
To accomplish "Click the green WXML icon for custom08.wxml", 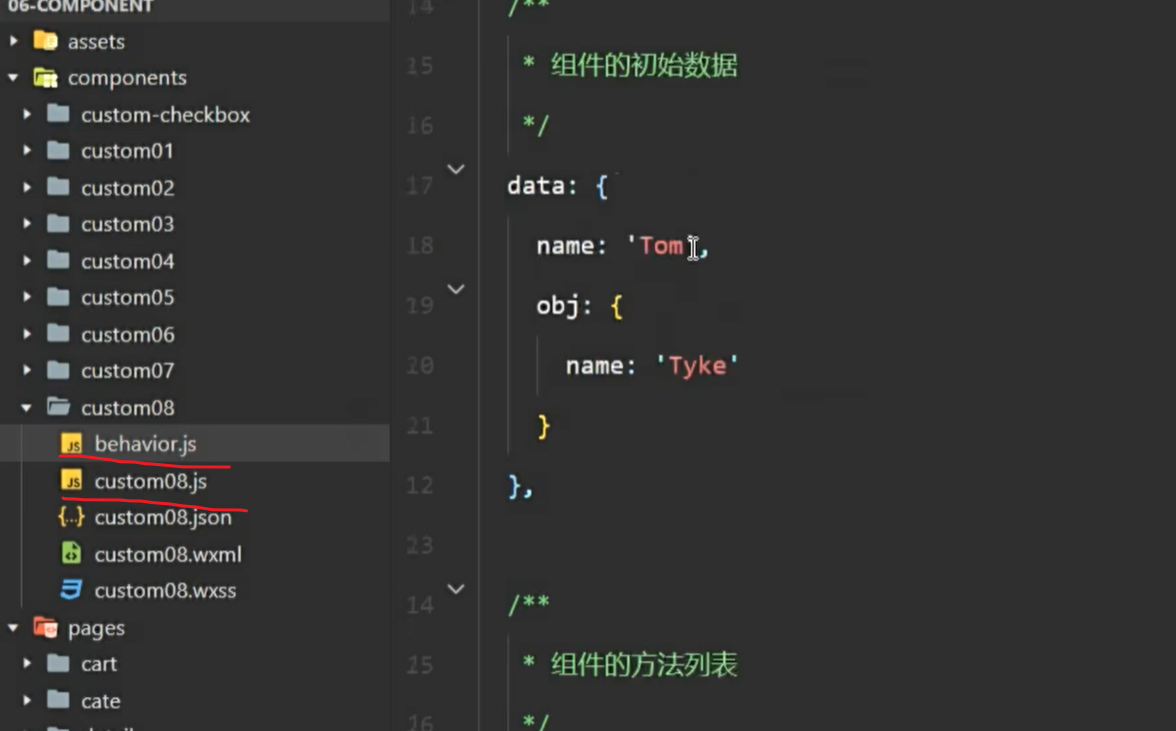I will coord(71,554).
